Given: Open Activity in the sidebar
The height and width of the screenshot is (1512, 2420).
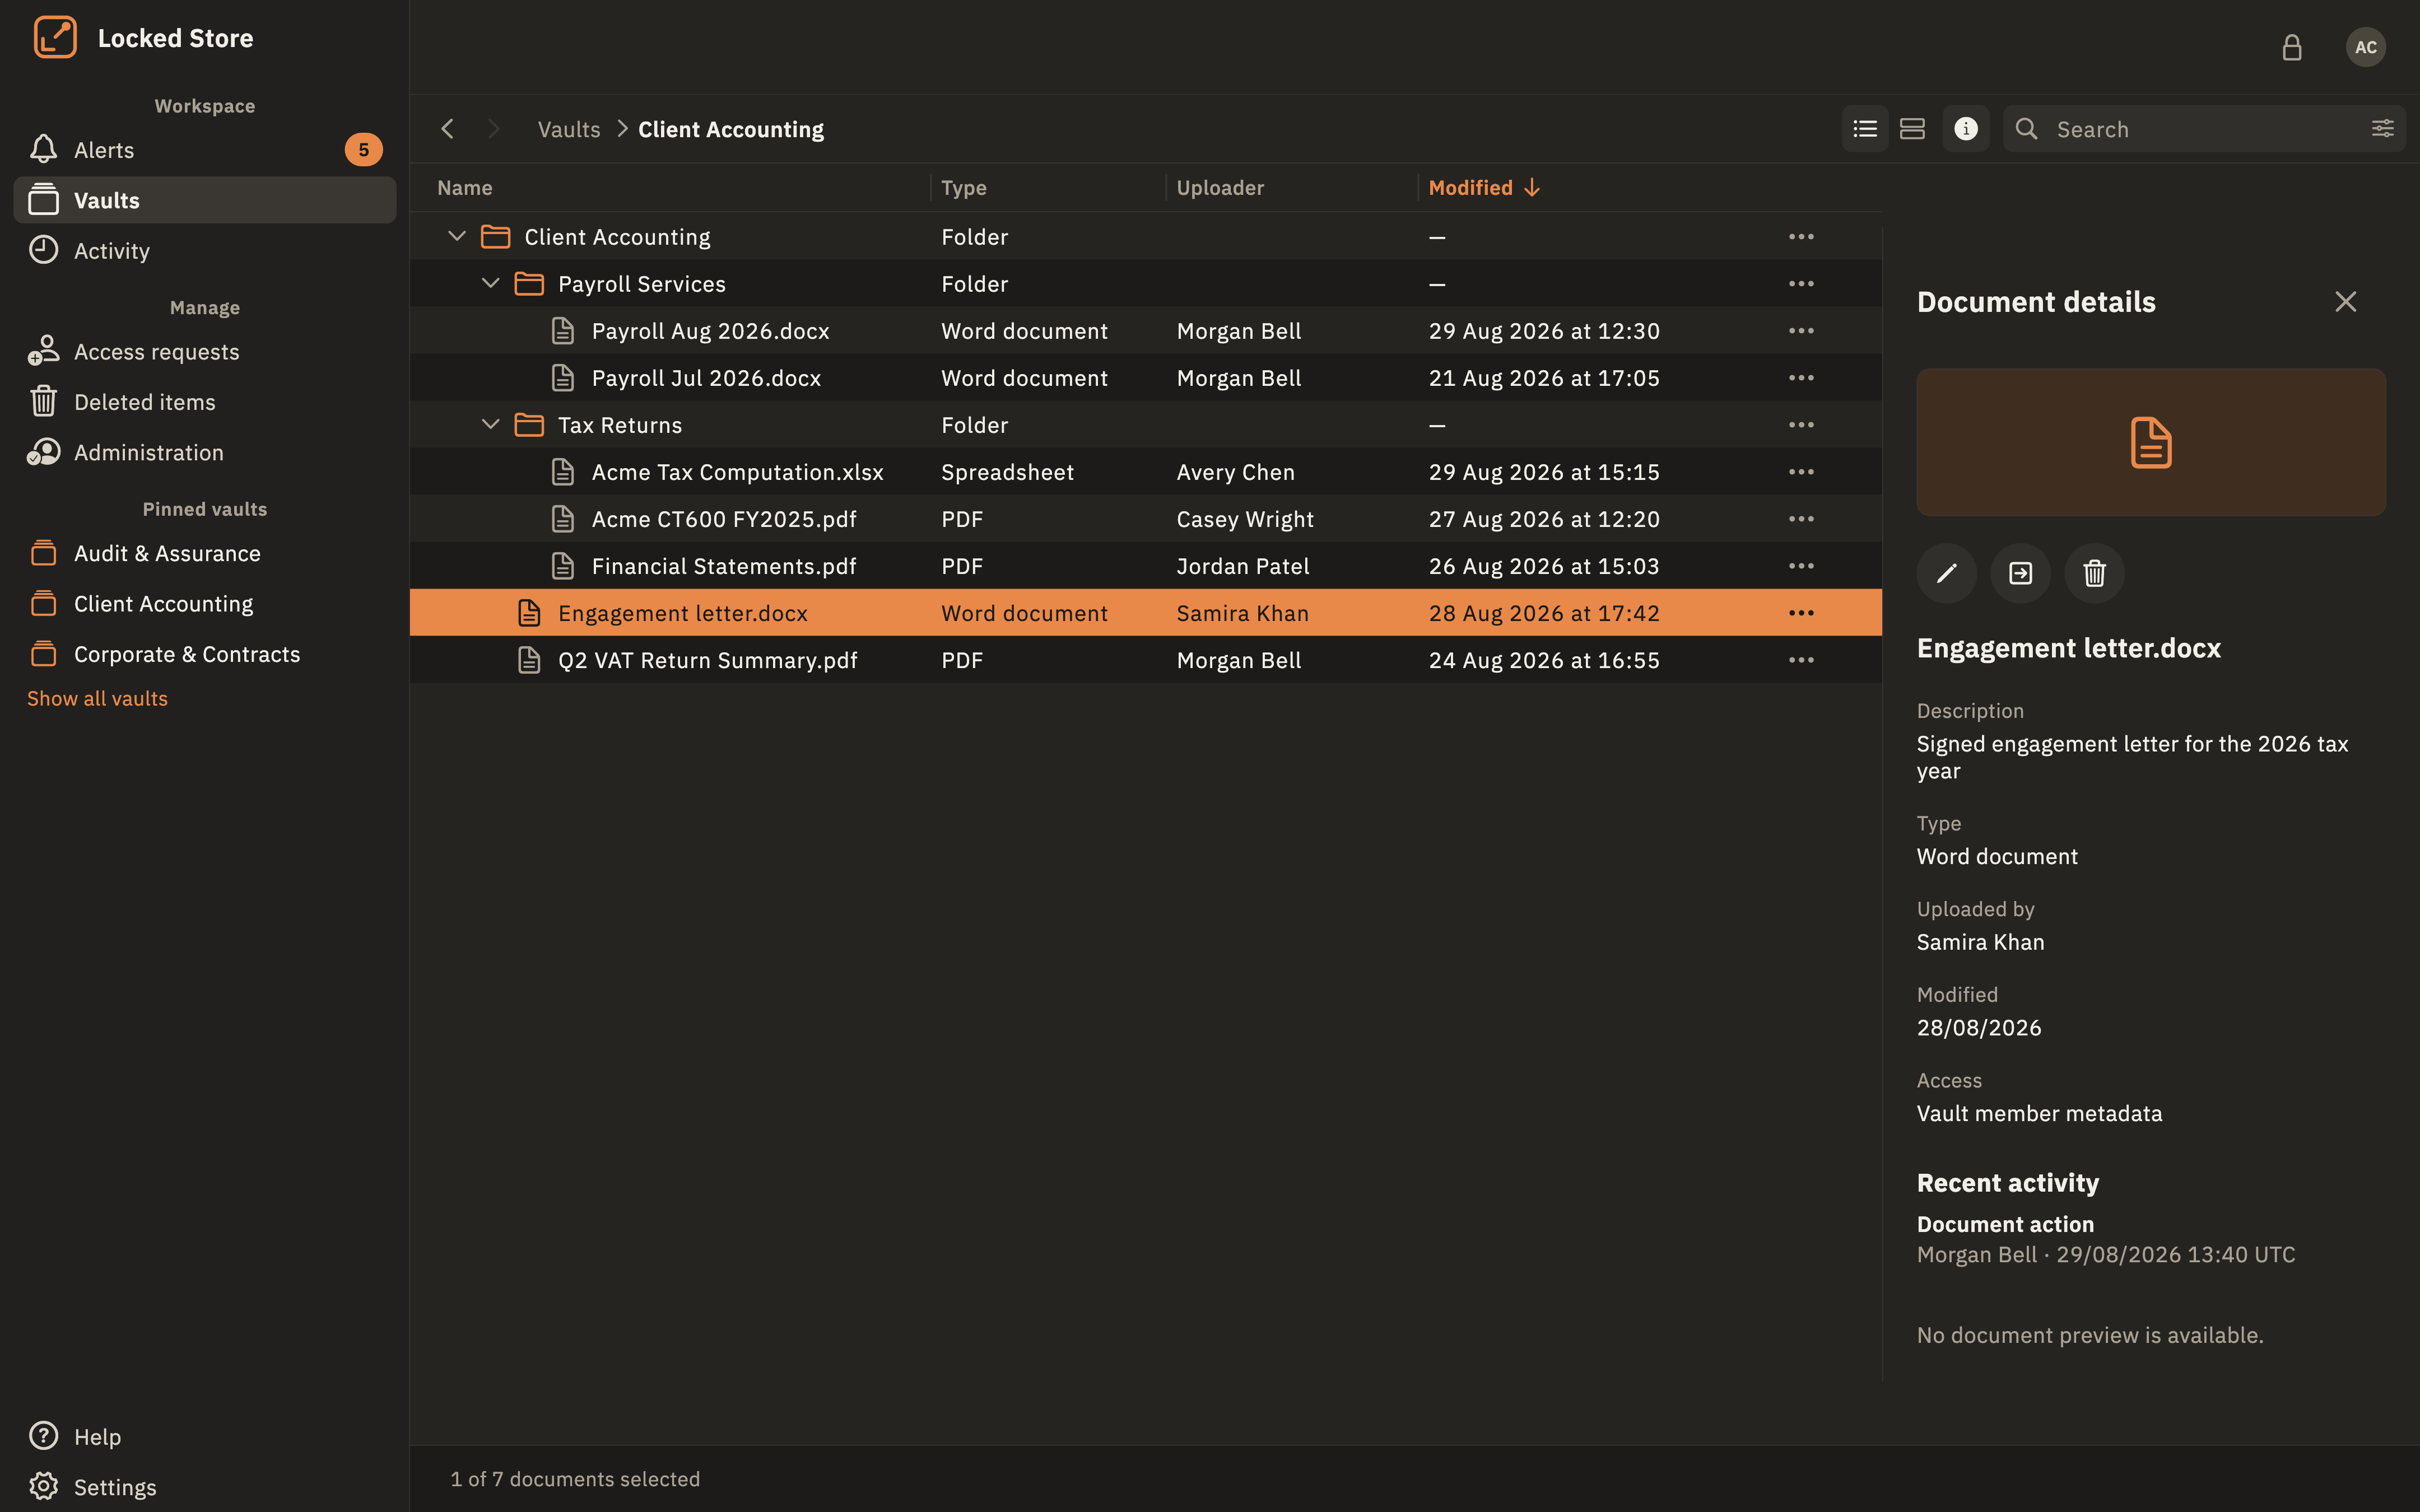Looking at the screenshot, I should click(205, 251).
